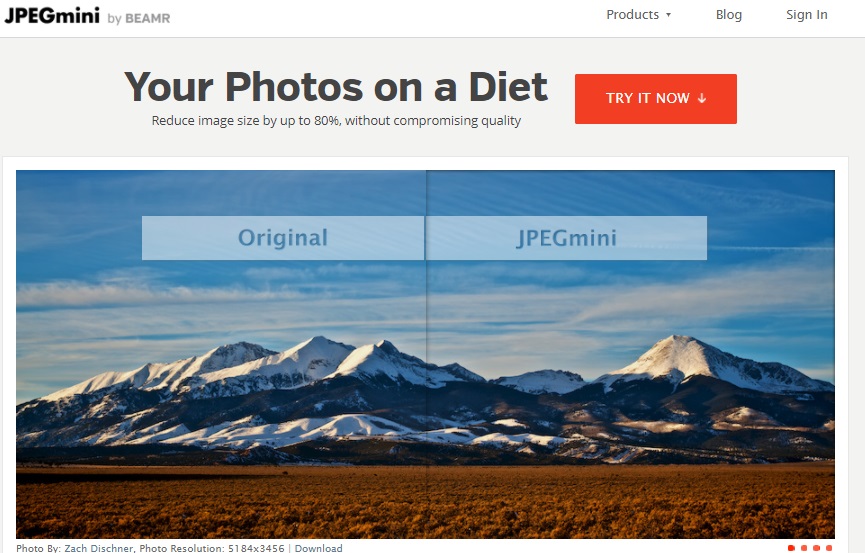This screenshot has height=553, width=865.
Task: Open the Sign In link
Action: (807, 15)
